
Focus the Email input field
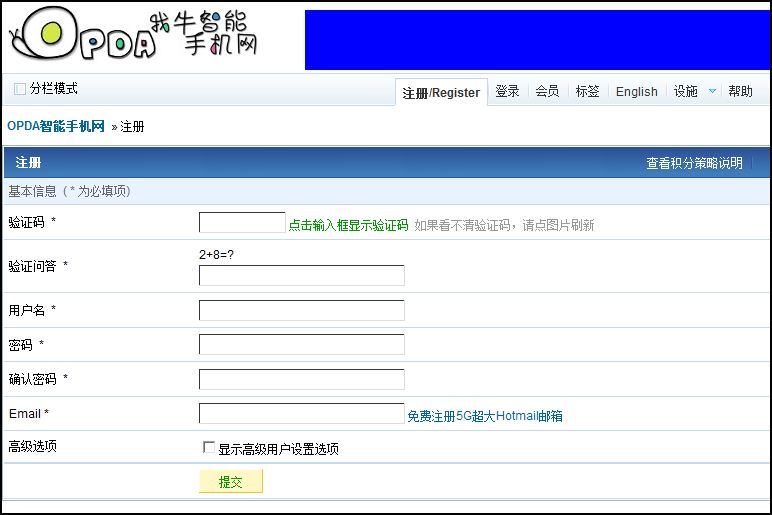click(x=302, y=414)
